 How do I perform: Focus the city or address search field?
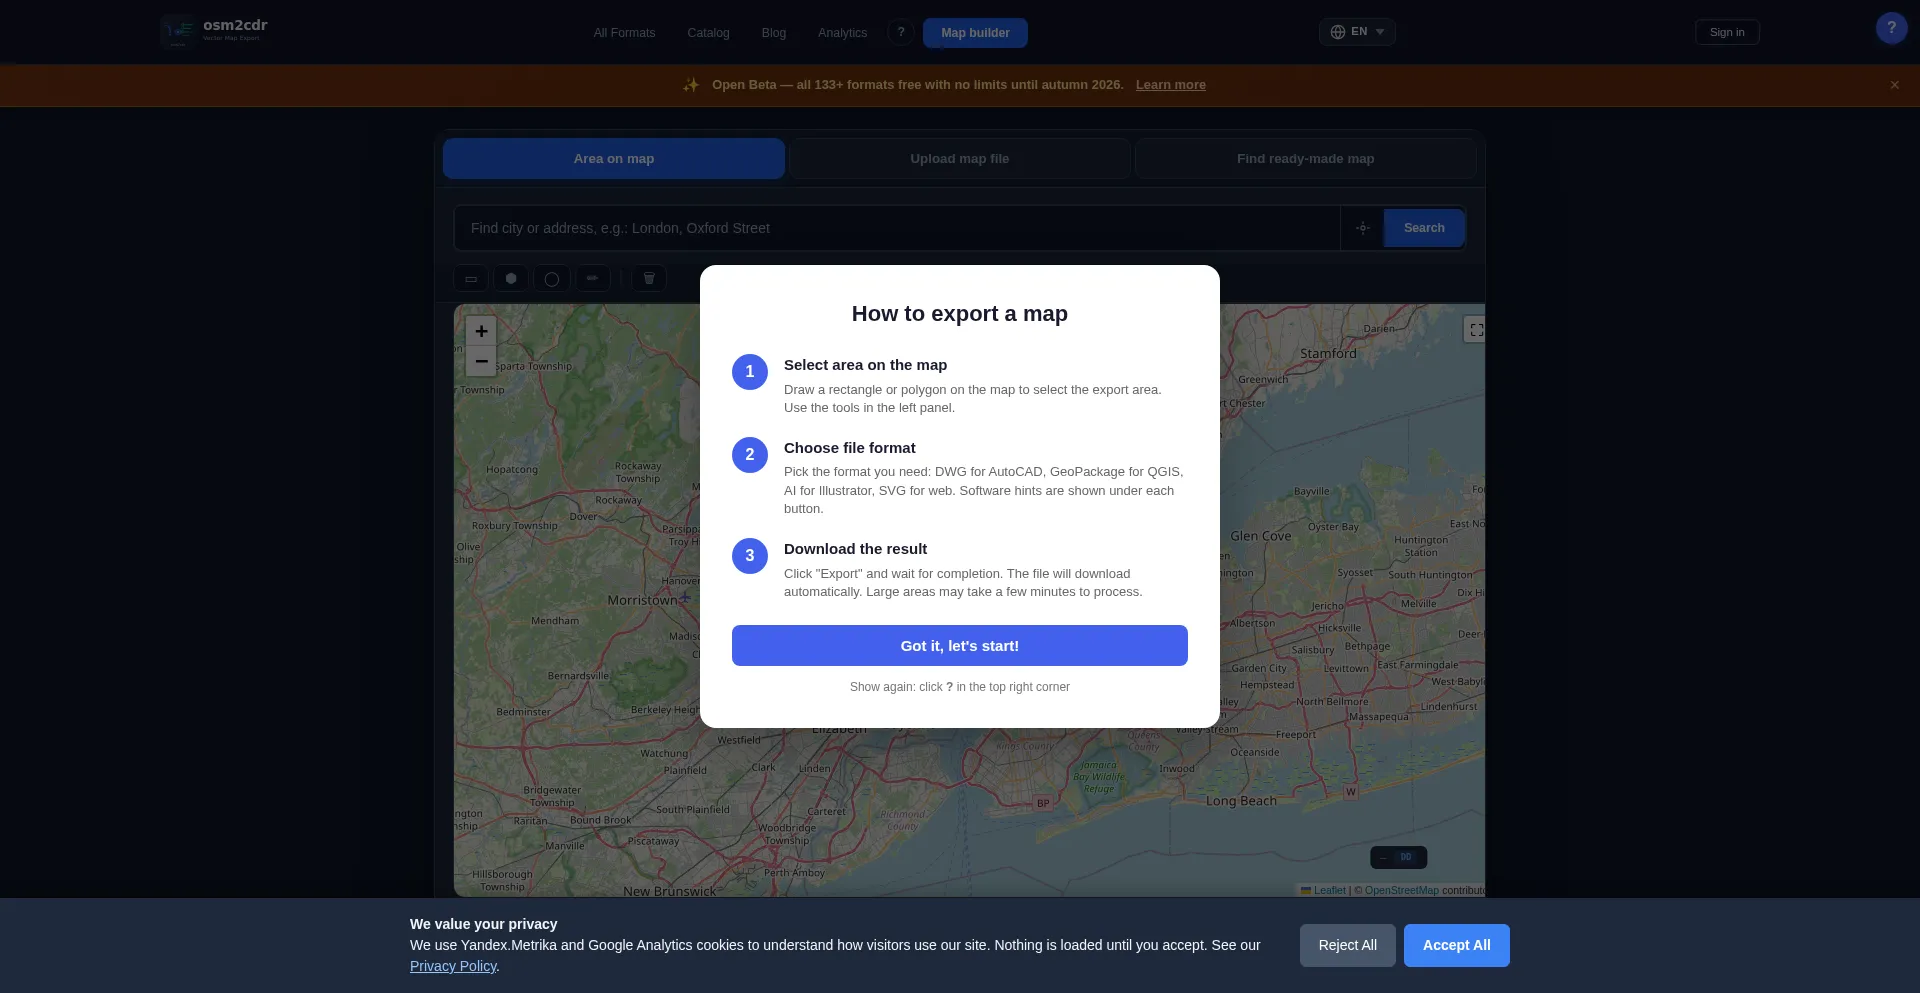897,228
